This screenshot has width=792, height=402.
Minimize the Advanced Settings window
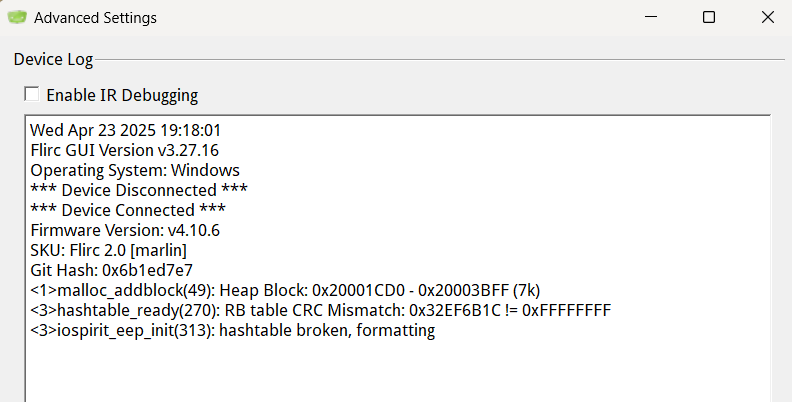point(651,17)
